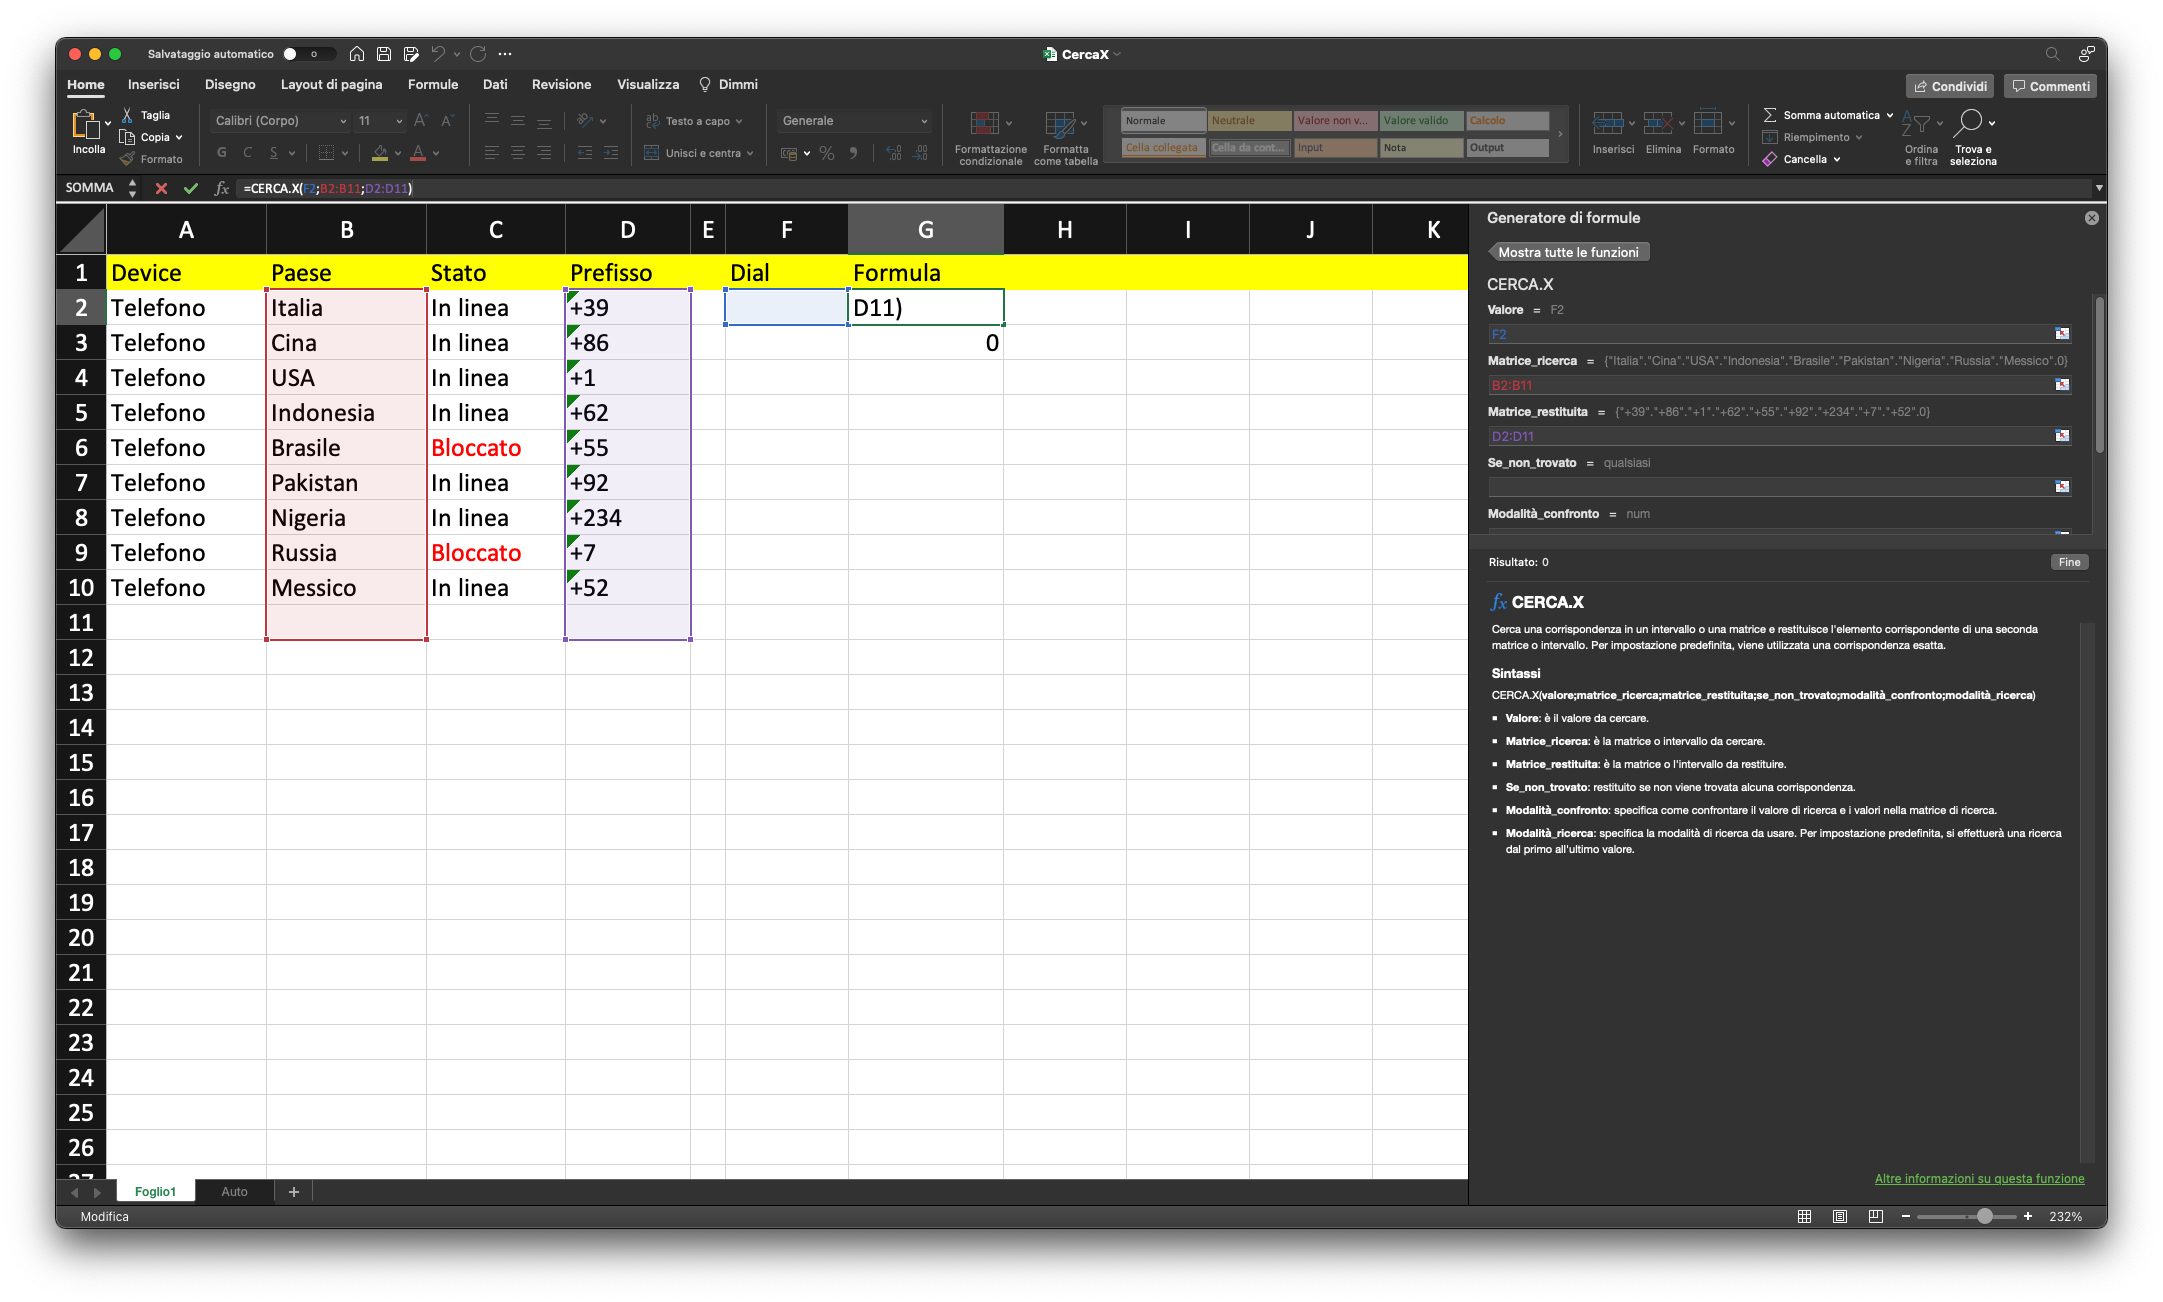Click range picker icon for Matrice_ricerca field
The height and width of the screenshot is (1302, 2163).
[x=2061, y=385]
